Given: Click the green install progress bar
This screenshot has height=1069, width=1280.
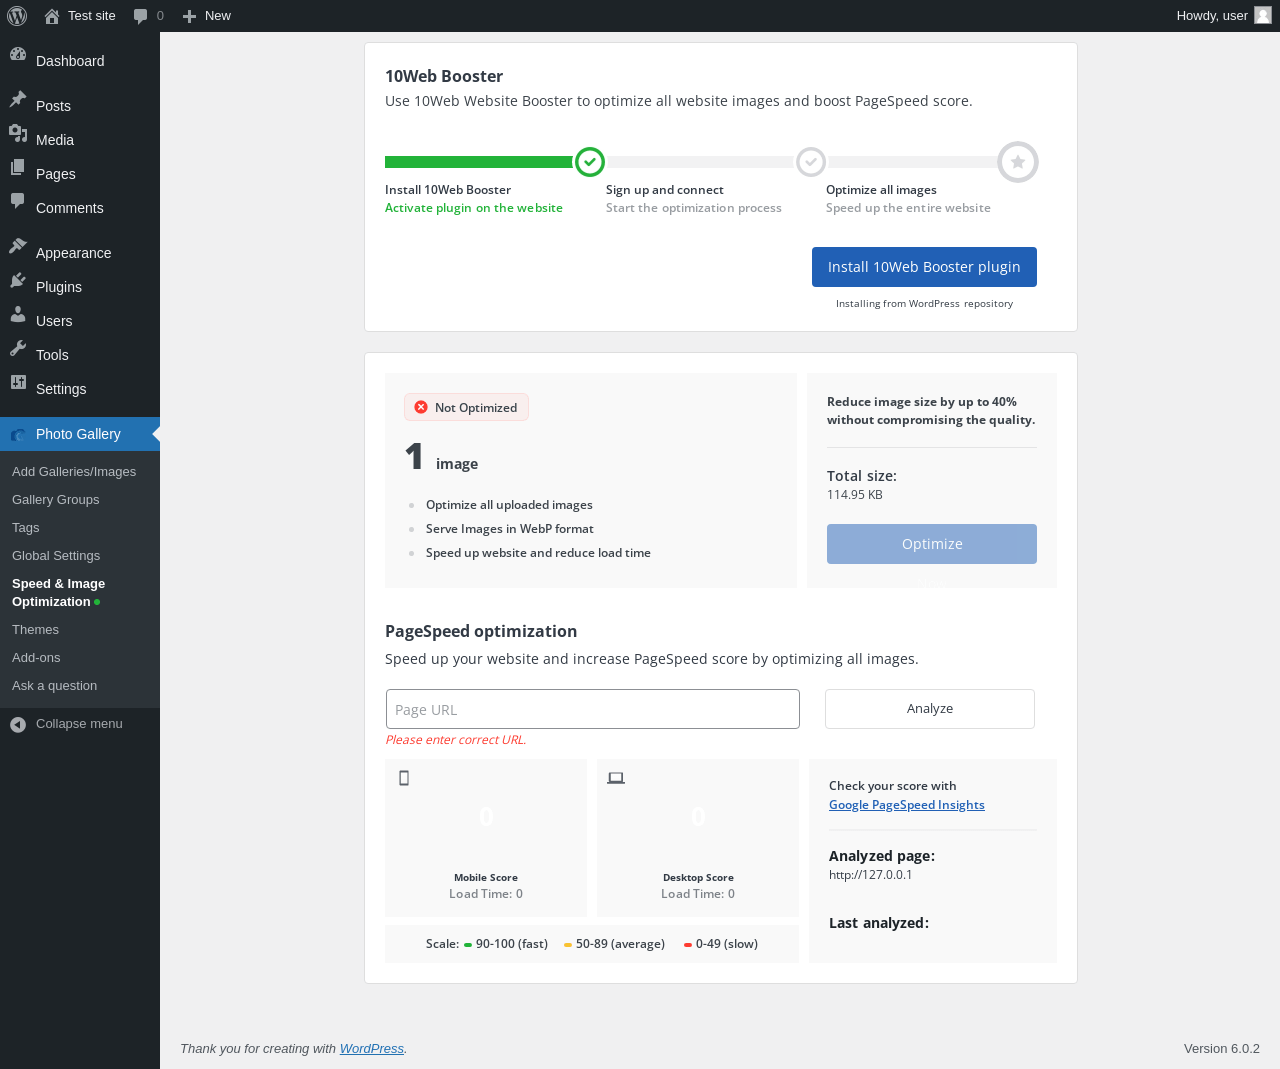Looking at the screenshot, I should pos(480,162).
